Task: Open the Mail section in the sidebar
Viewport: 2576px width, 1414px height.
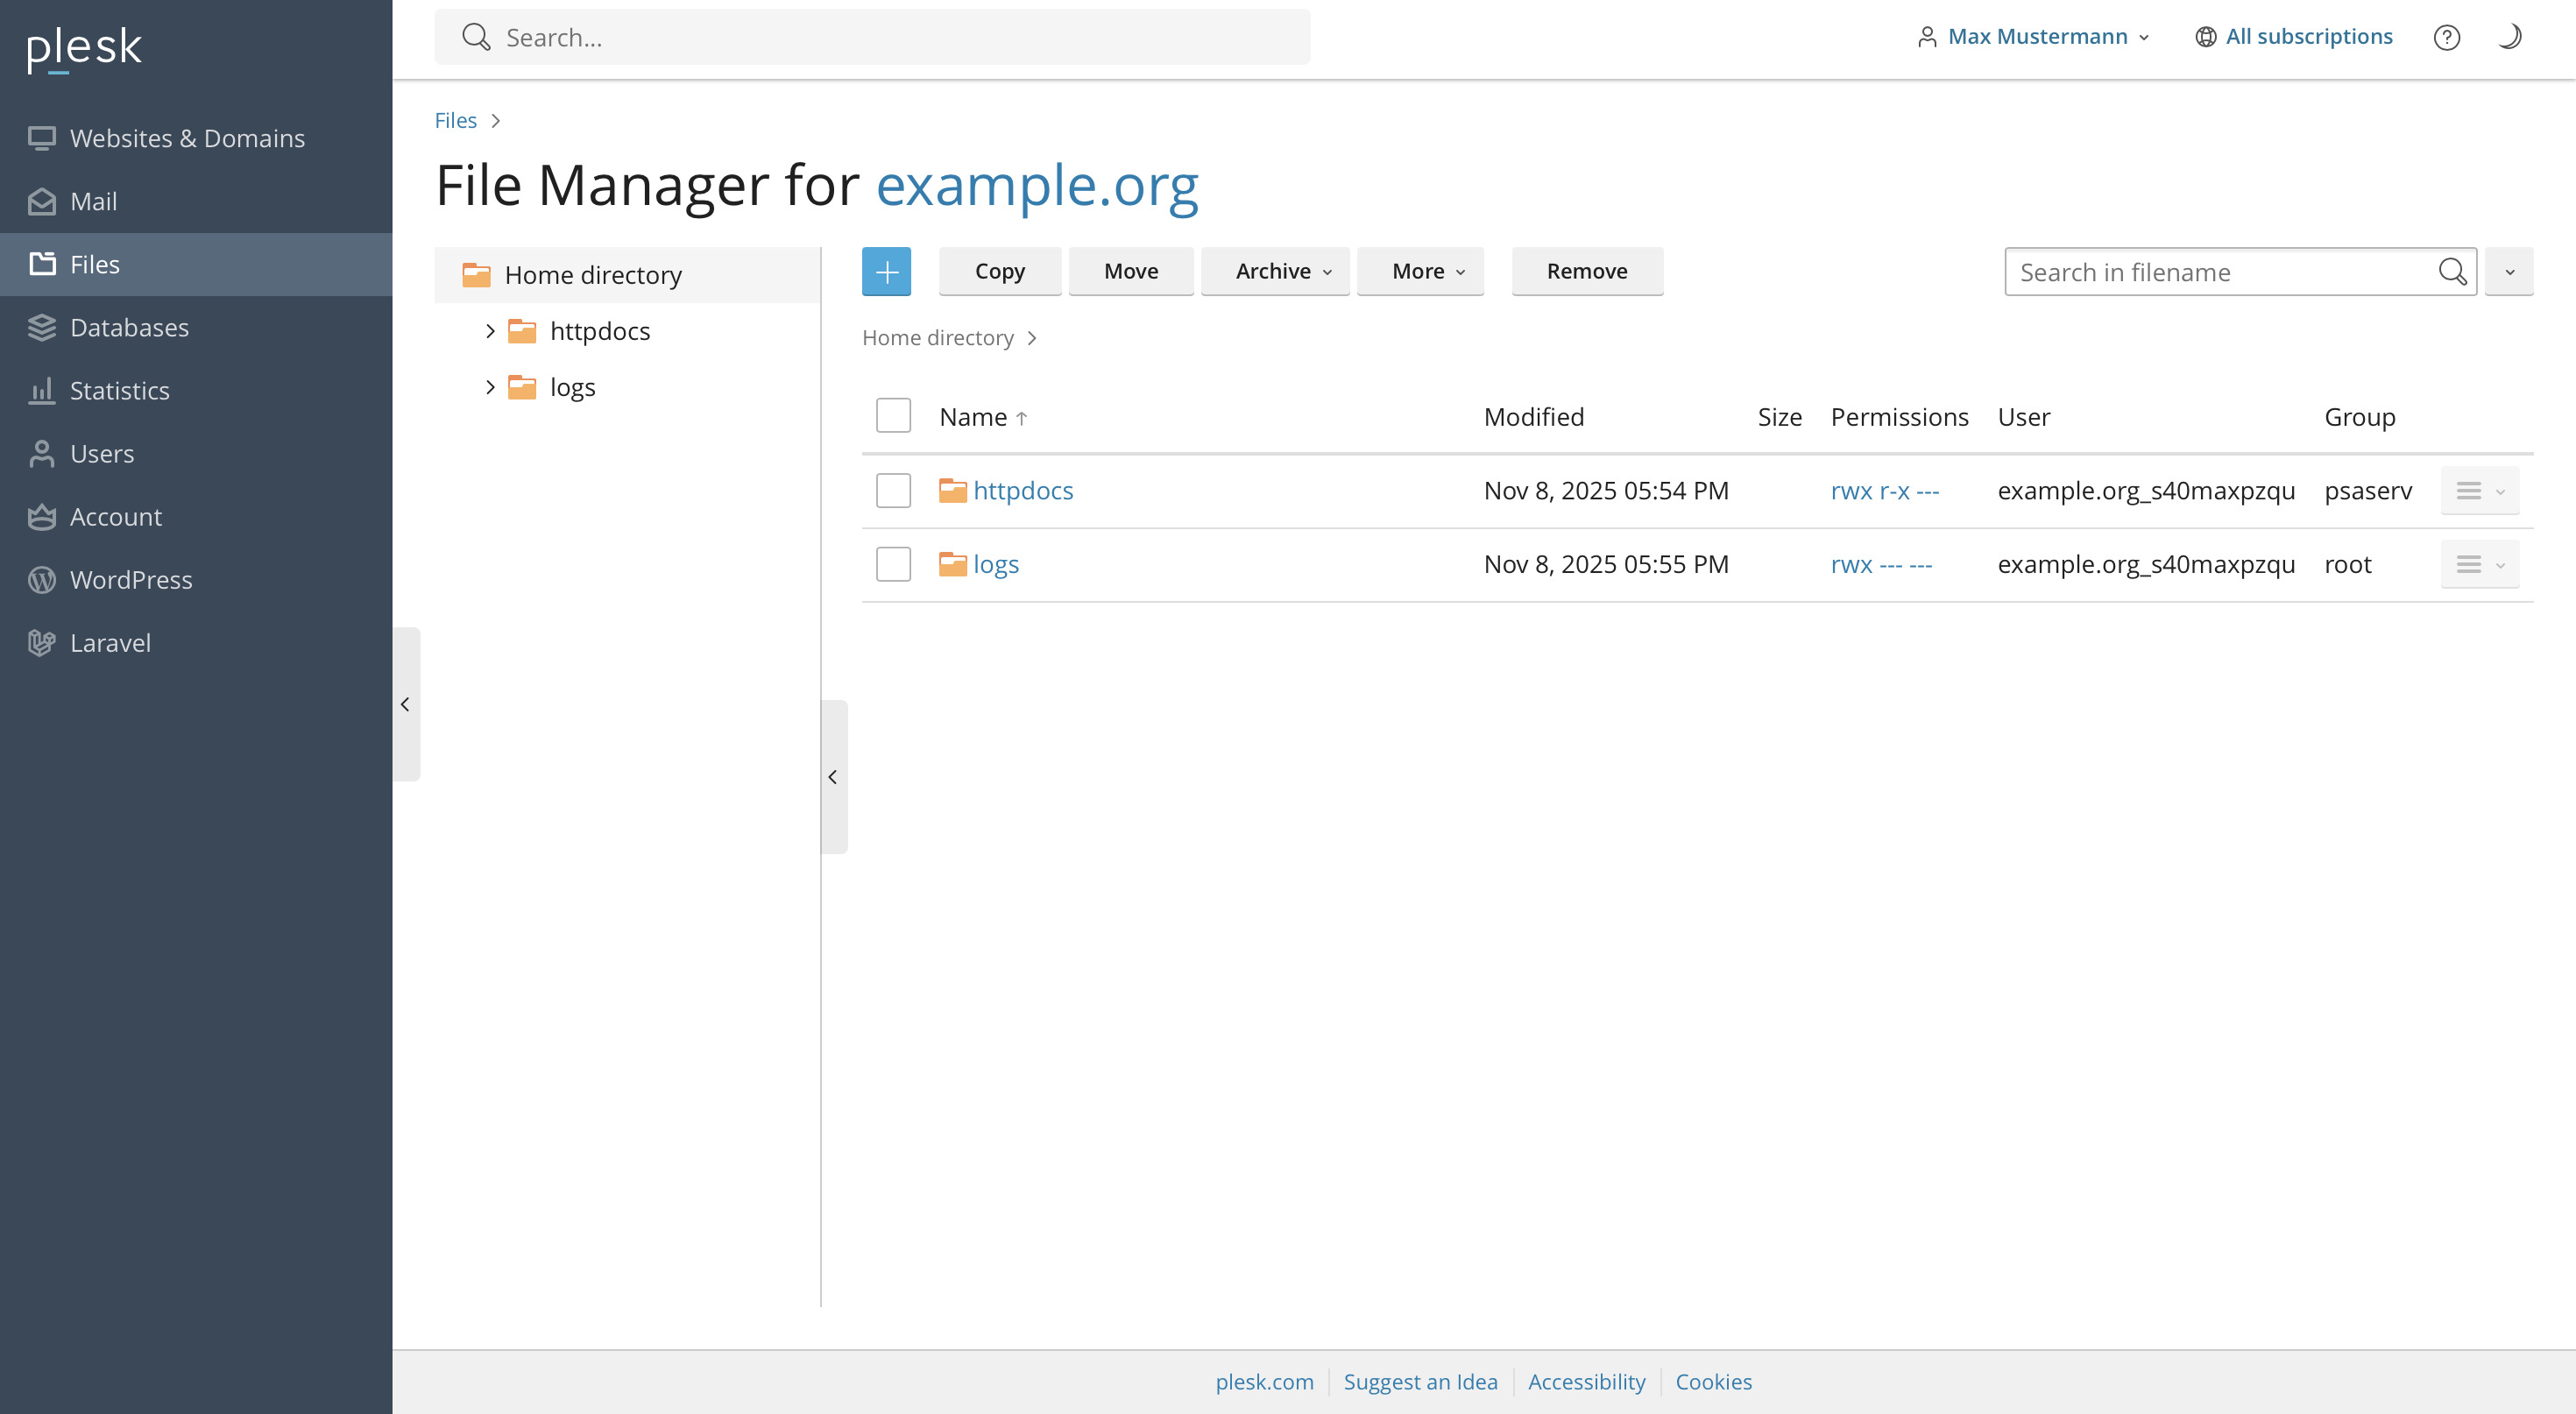Action: 95,201
